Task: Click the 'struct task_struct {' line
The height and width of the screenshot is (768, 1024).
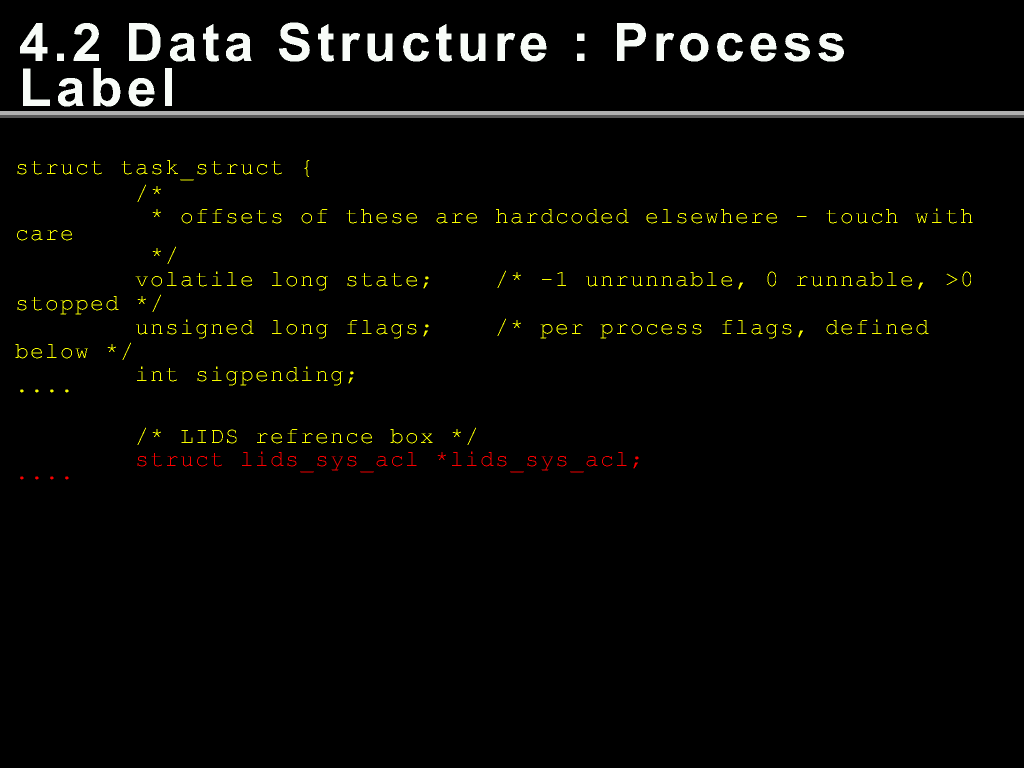Action: 164,168
